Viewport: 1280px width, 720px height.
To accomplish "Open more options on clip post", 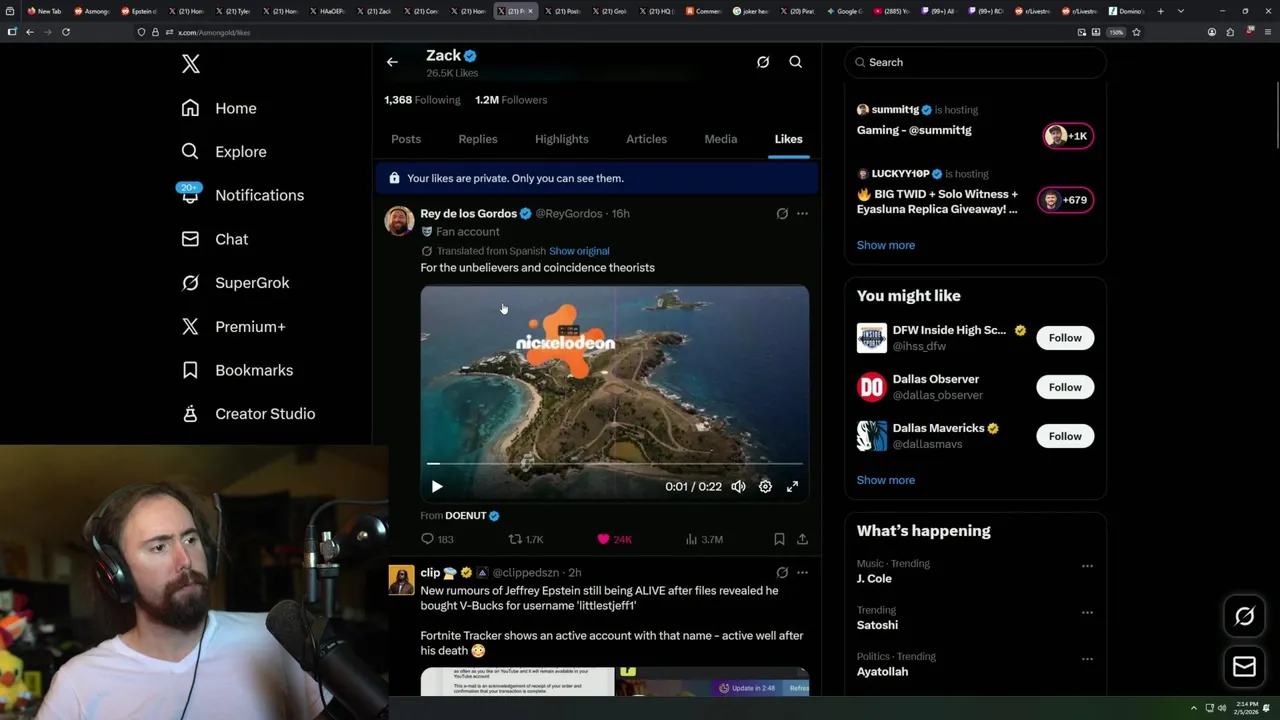I will tap(802, 572).
